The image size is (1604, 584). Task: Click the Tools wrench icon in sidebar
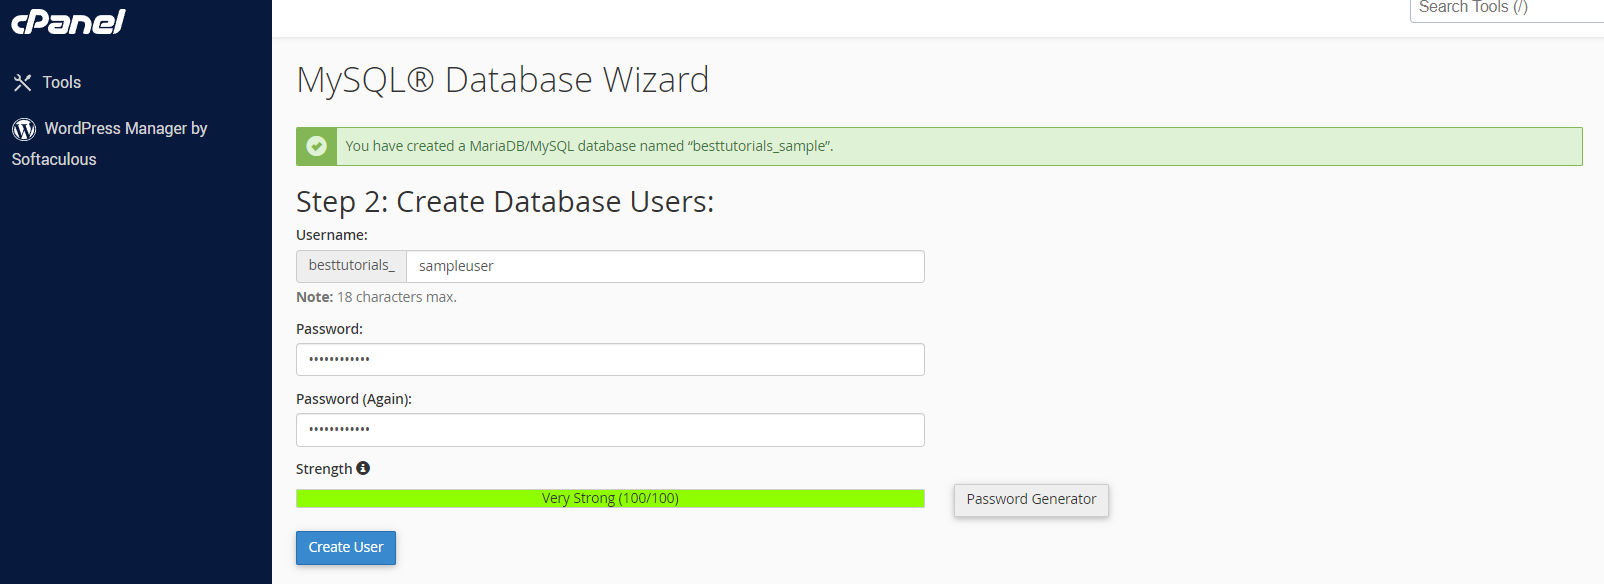pyautogui.click(x=22, y=83)
